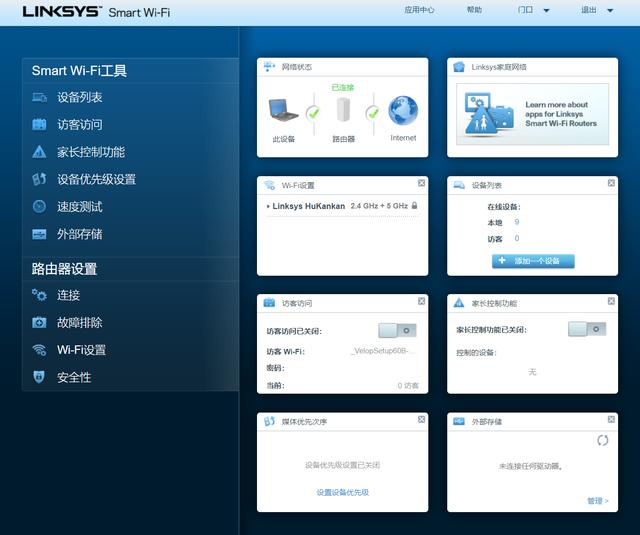Screen dimensions: 640x535
Task: Select the 设备优先级设置 sidebar icon
Action: pyautogui.click(x=39, y=180)
